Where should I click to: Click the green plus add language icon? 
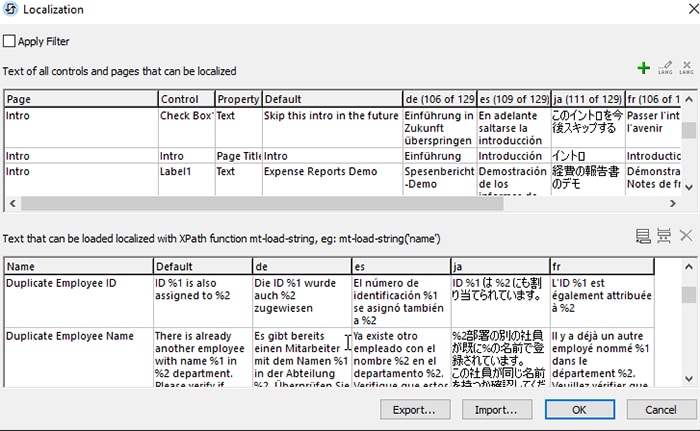click(643, 68)
